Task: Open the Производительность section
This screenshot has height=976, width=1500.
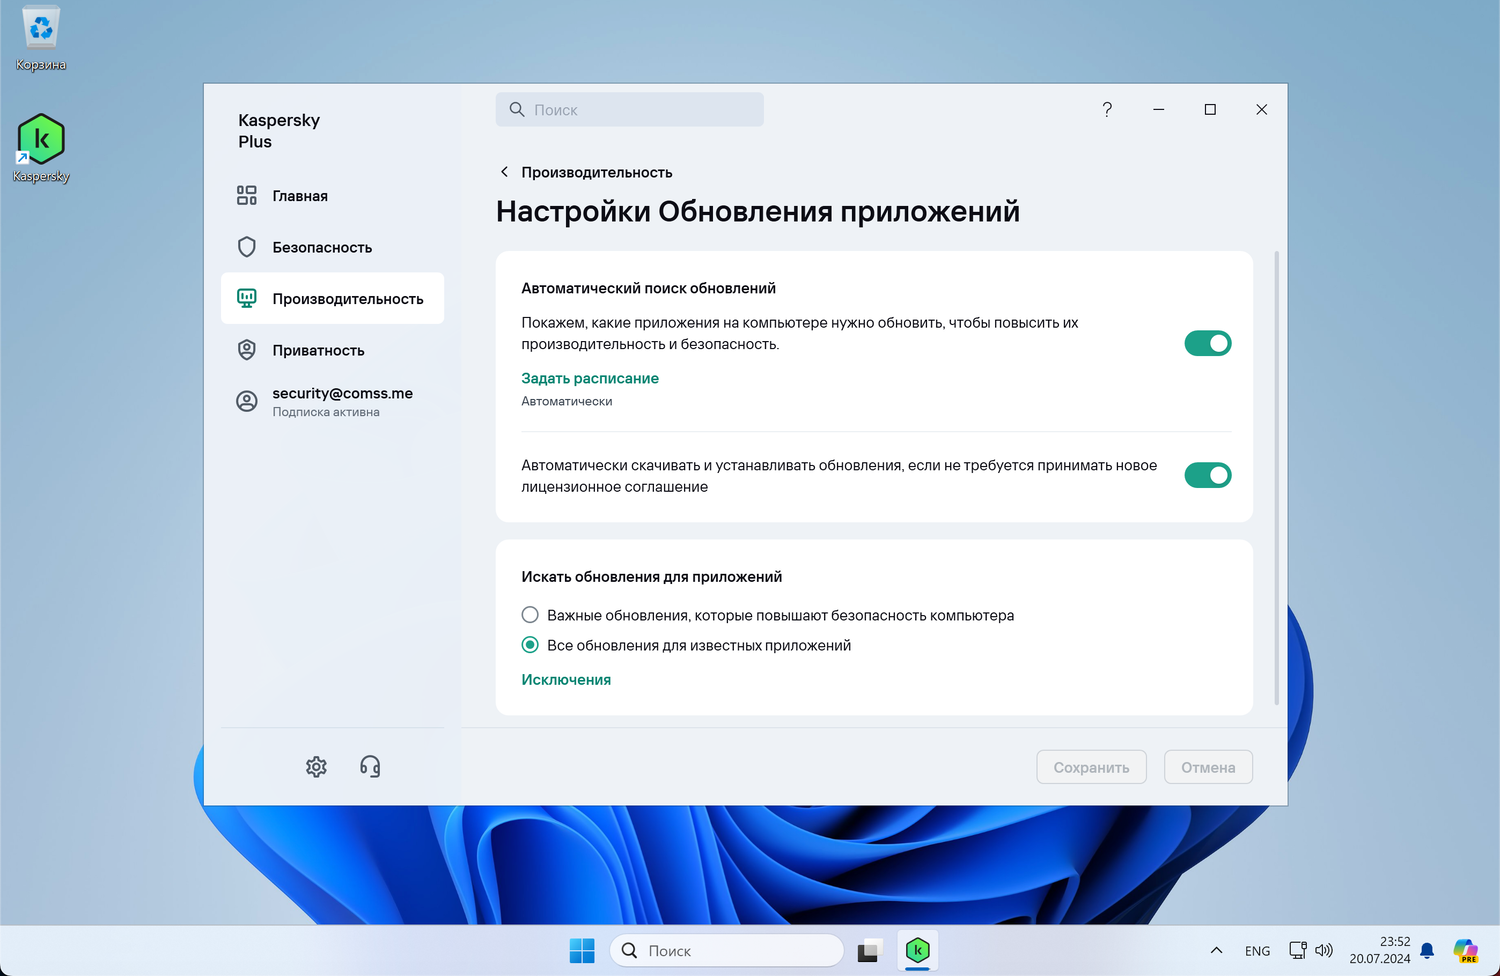Action: point(332,298)
